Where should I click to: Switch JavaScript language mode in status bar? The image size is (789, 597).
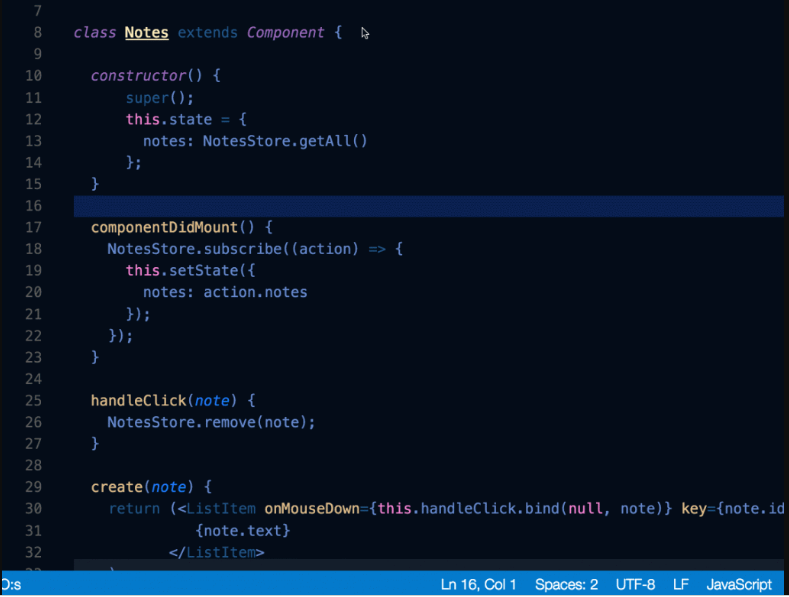click(739, 584)
